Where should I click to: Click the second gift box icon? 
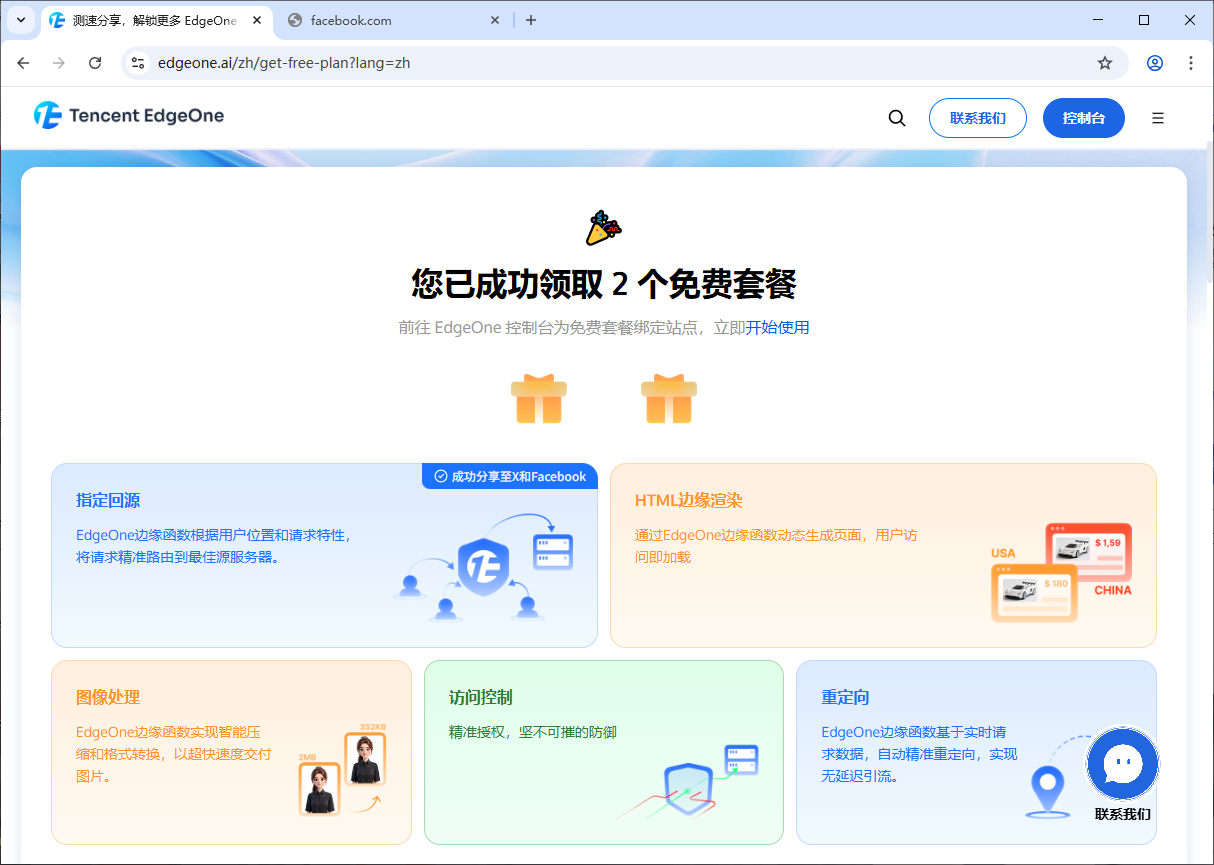pyautogui.click(x=669, y=399)
